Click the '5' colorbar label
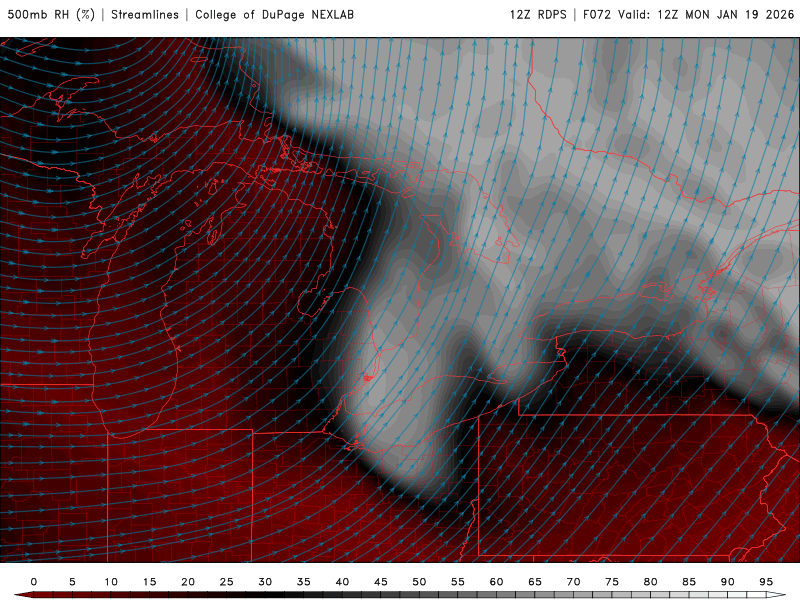The width and height of the screenshot is (800, 600). [x=72, y=582]
